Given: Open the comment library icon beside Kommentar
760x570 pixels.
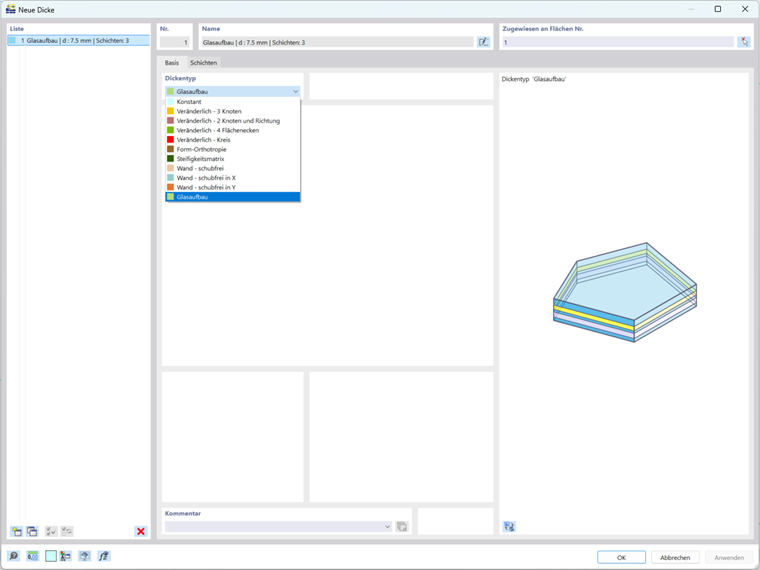Looking at the screenshot, I should 402,526.
